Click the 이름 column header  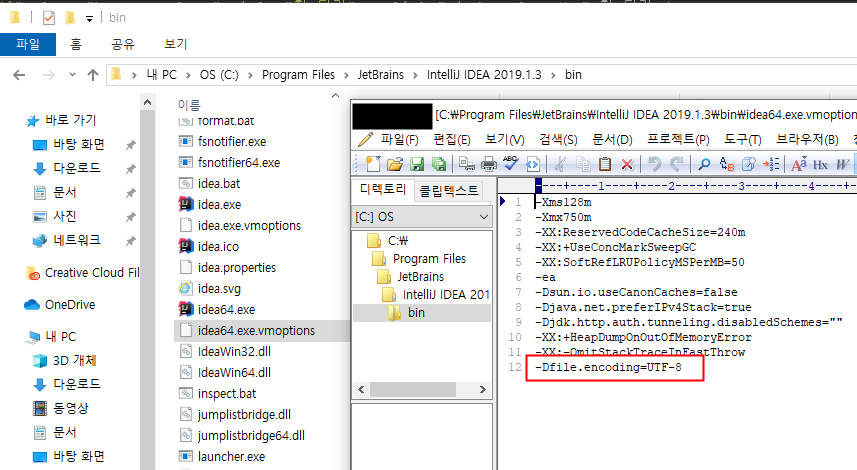(x=189, y=104)
